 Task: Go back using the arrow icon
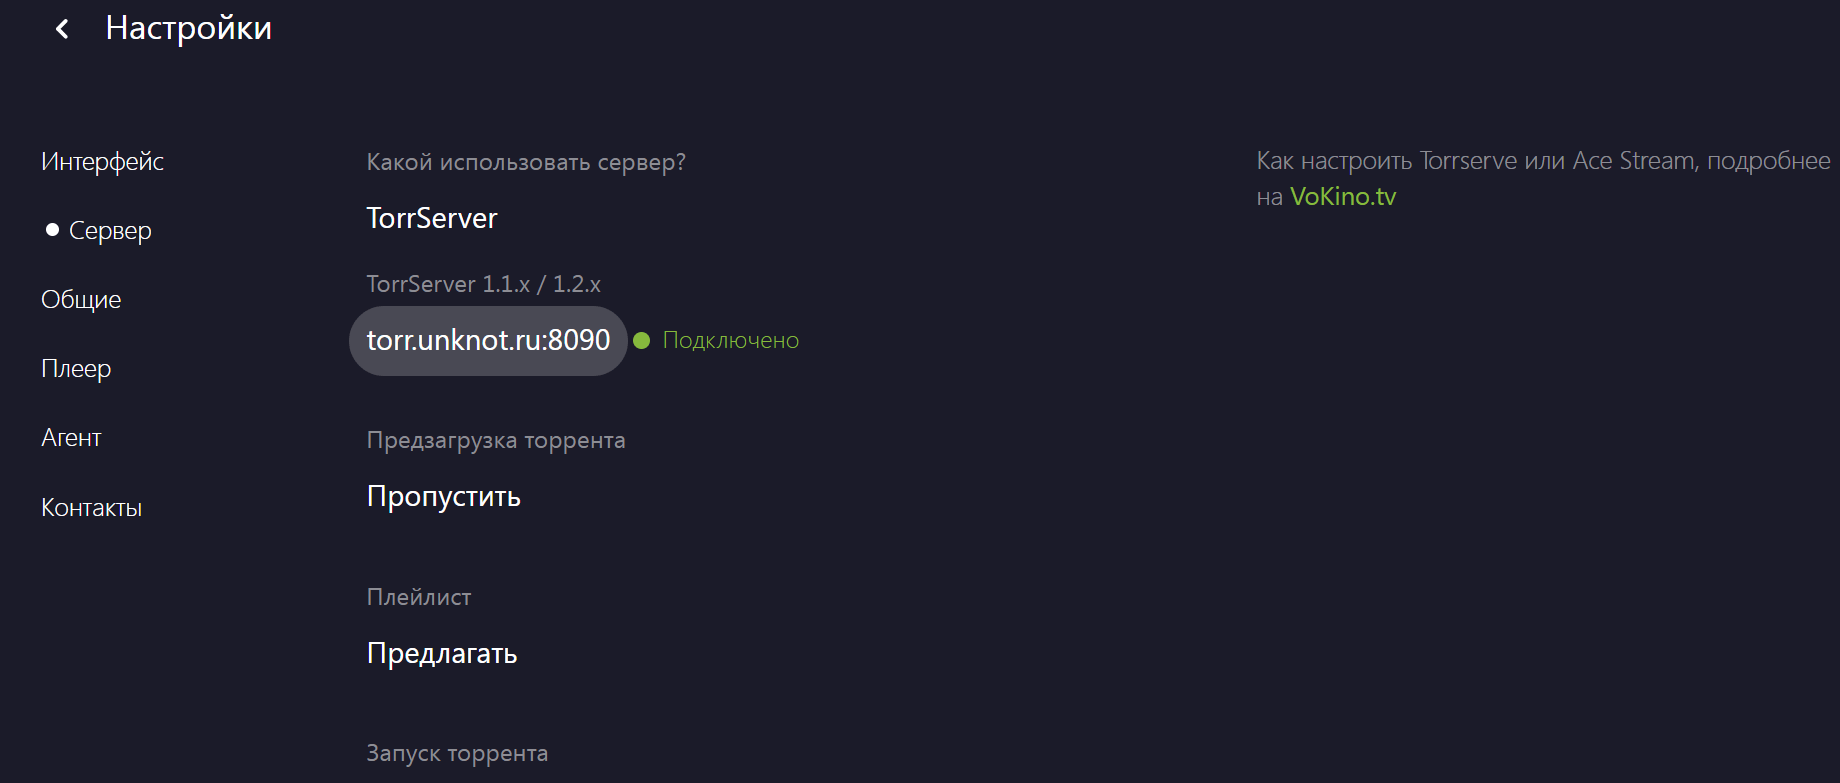click(62, 29)
